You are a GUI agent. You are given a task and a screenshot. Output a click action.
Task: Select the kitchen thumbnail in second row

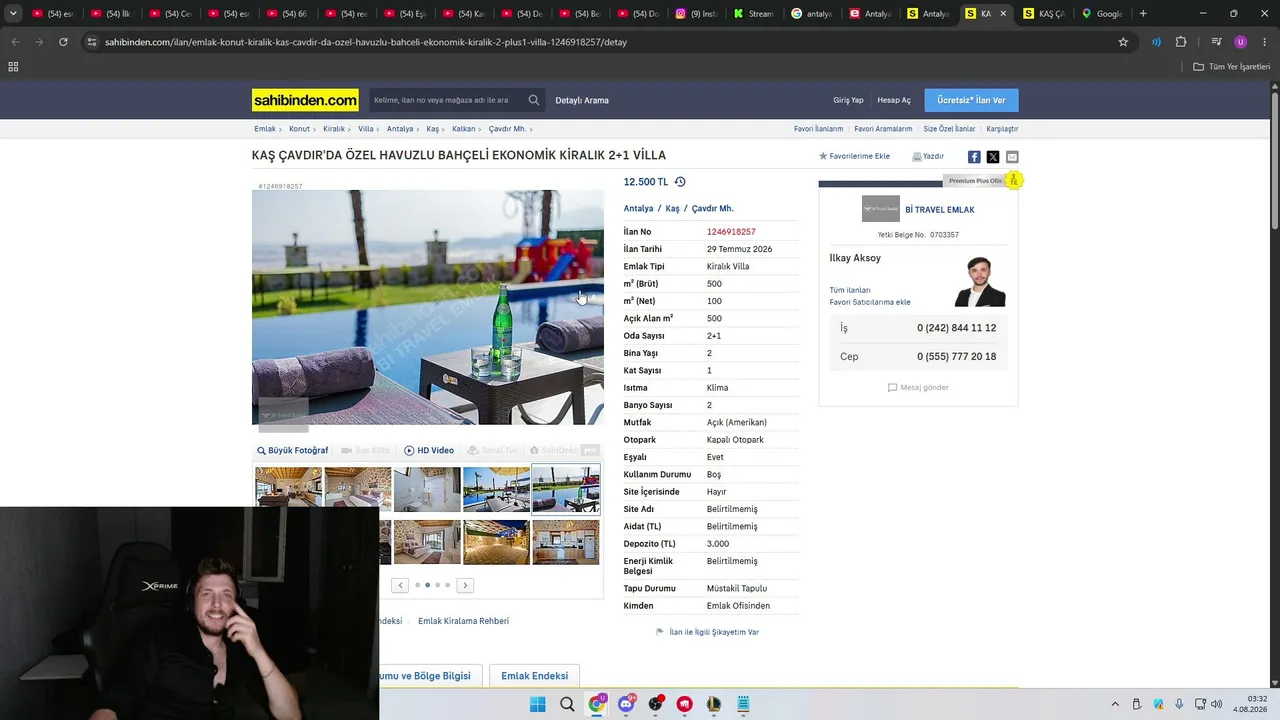coord(566,542)
